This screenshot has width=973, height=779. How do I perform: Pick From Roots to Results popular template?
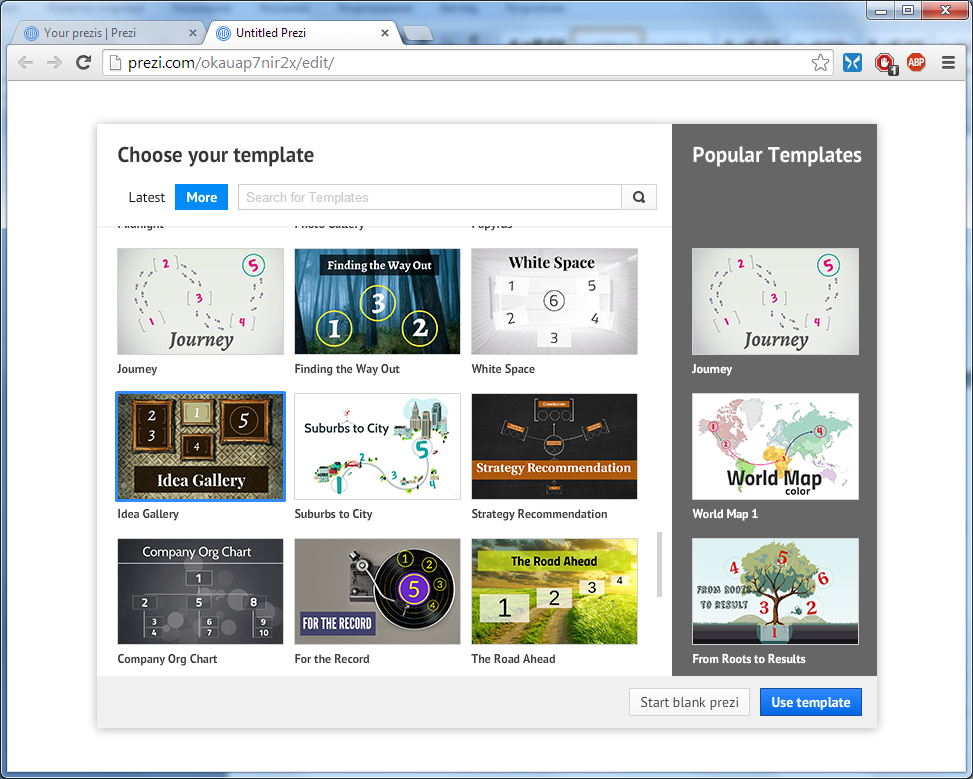775,592
